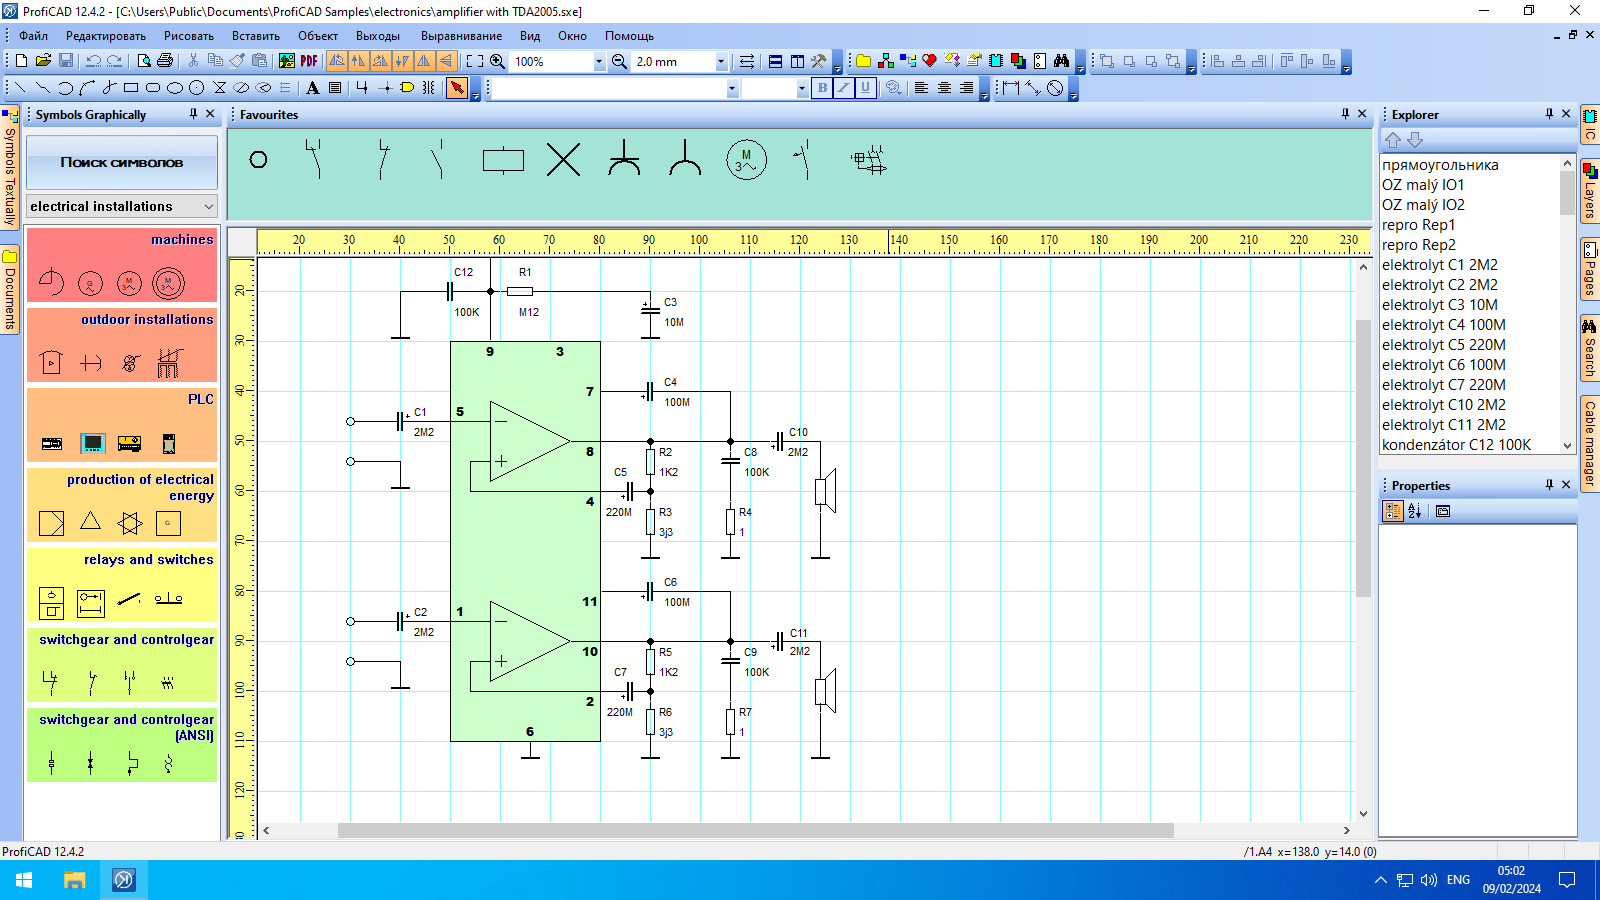Choose the text label tool

tap(313, 88)
